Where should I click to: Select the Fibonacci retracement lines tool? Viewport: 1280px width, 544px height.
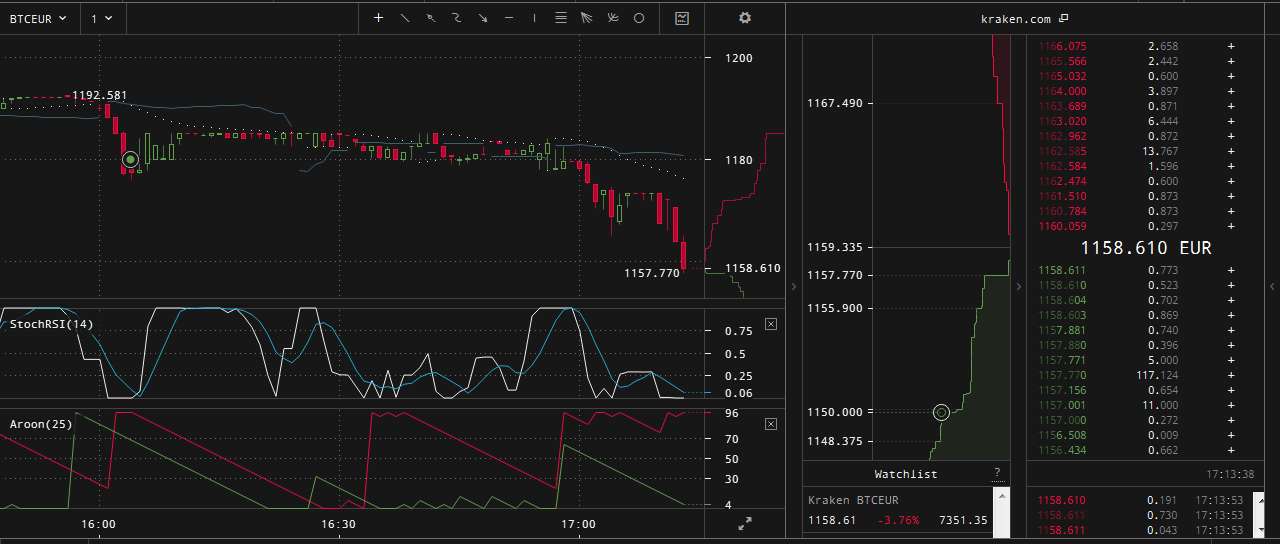coord(560,18)
